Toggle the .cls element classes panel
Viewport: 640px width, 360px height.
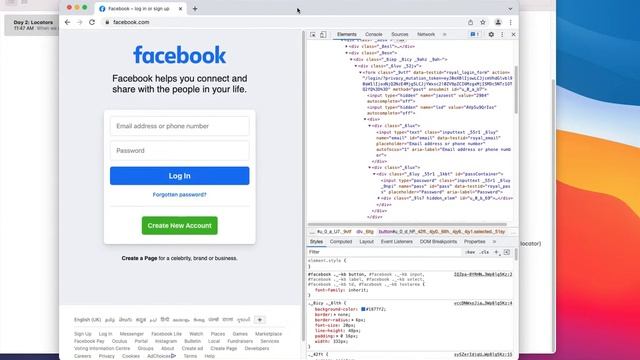click(x=484, y=252)
